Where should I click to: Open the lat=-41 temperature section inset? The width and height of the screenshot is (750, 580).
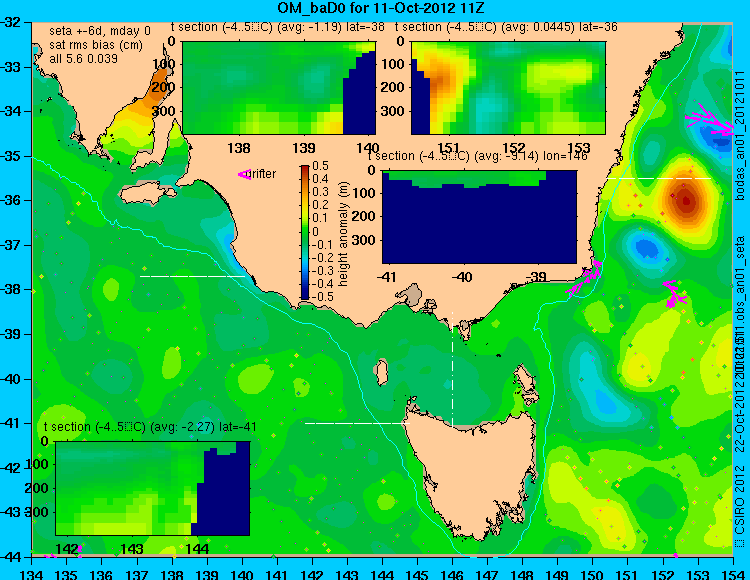click(x=153, y=488)
